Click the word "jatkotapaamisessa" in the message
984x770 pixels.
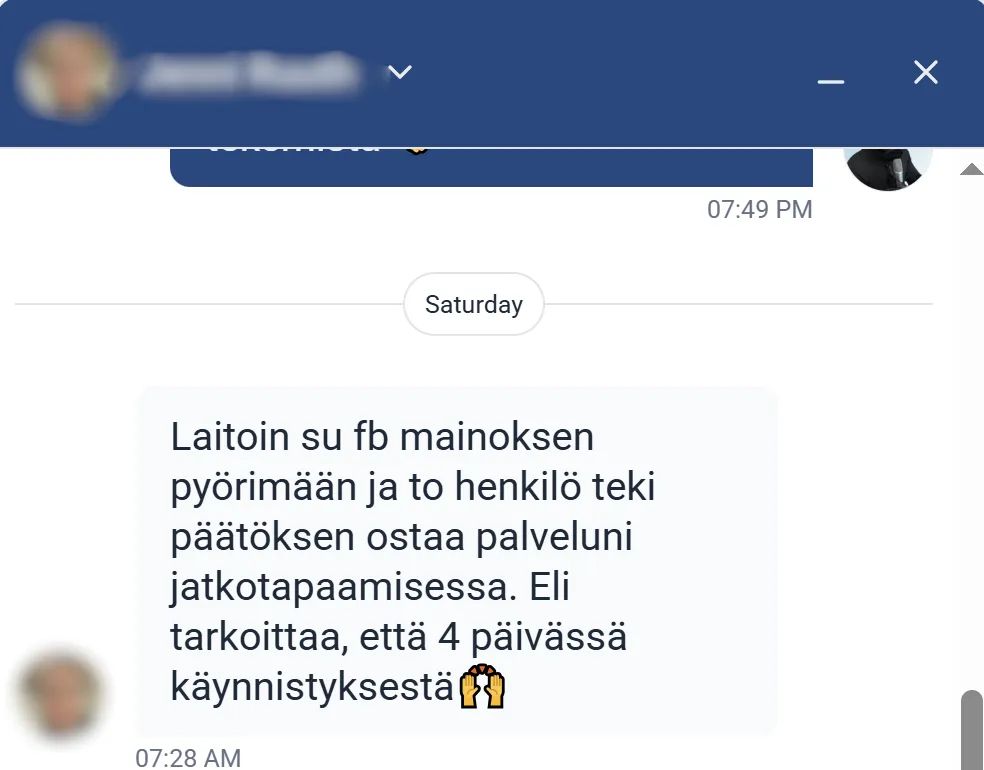343,587
